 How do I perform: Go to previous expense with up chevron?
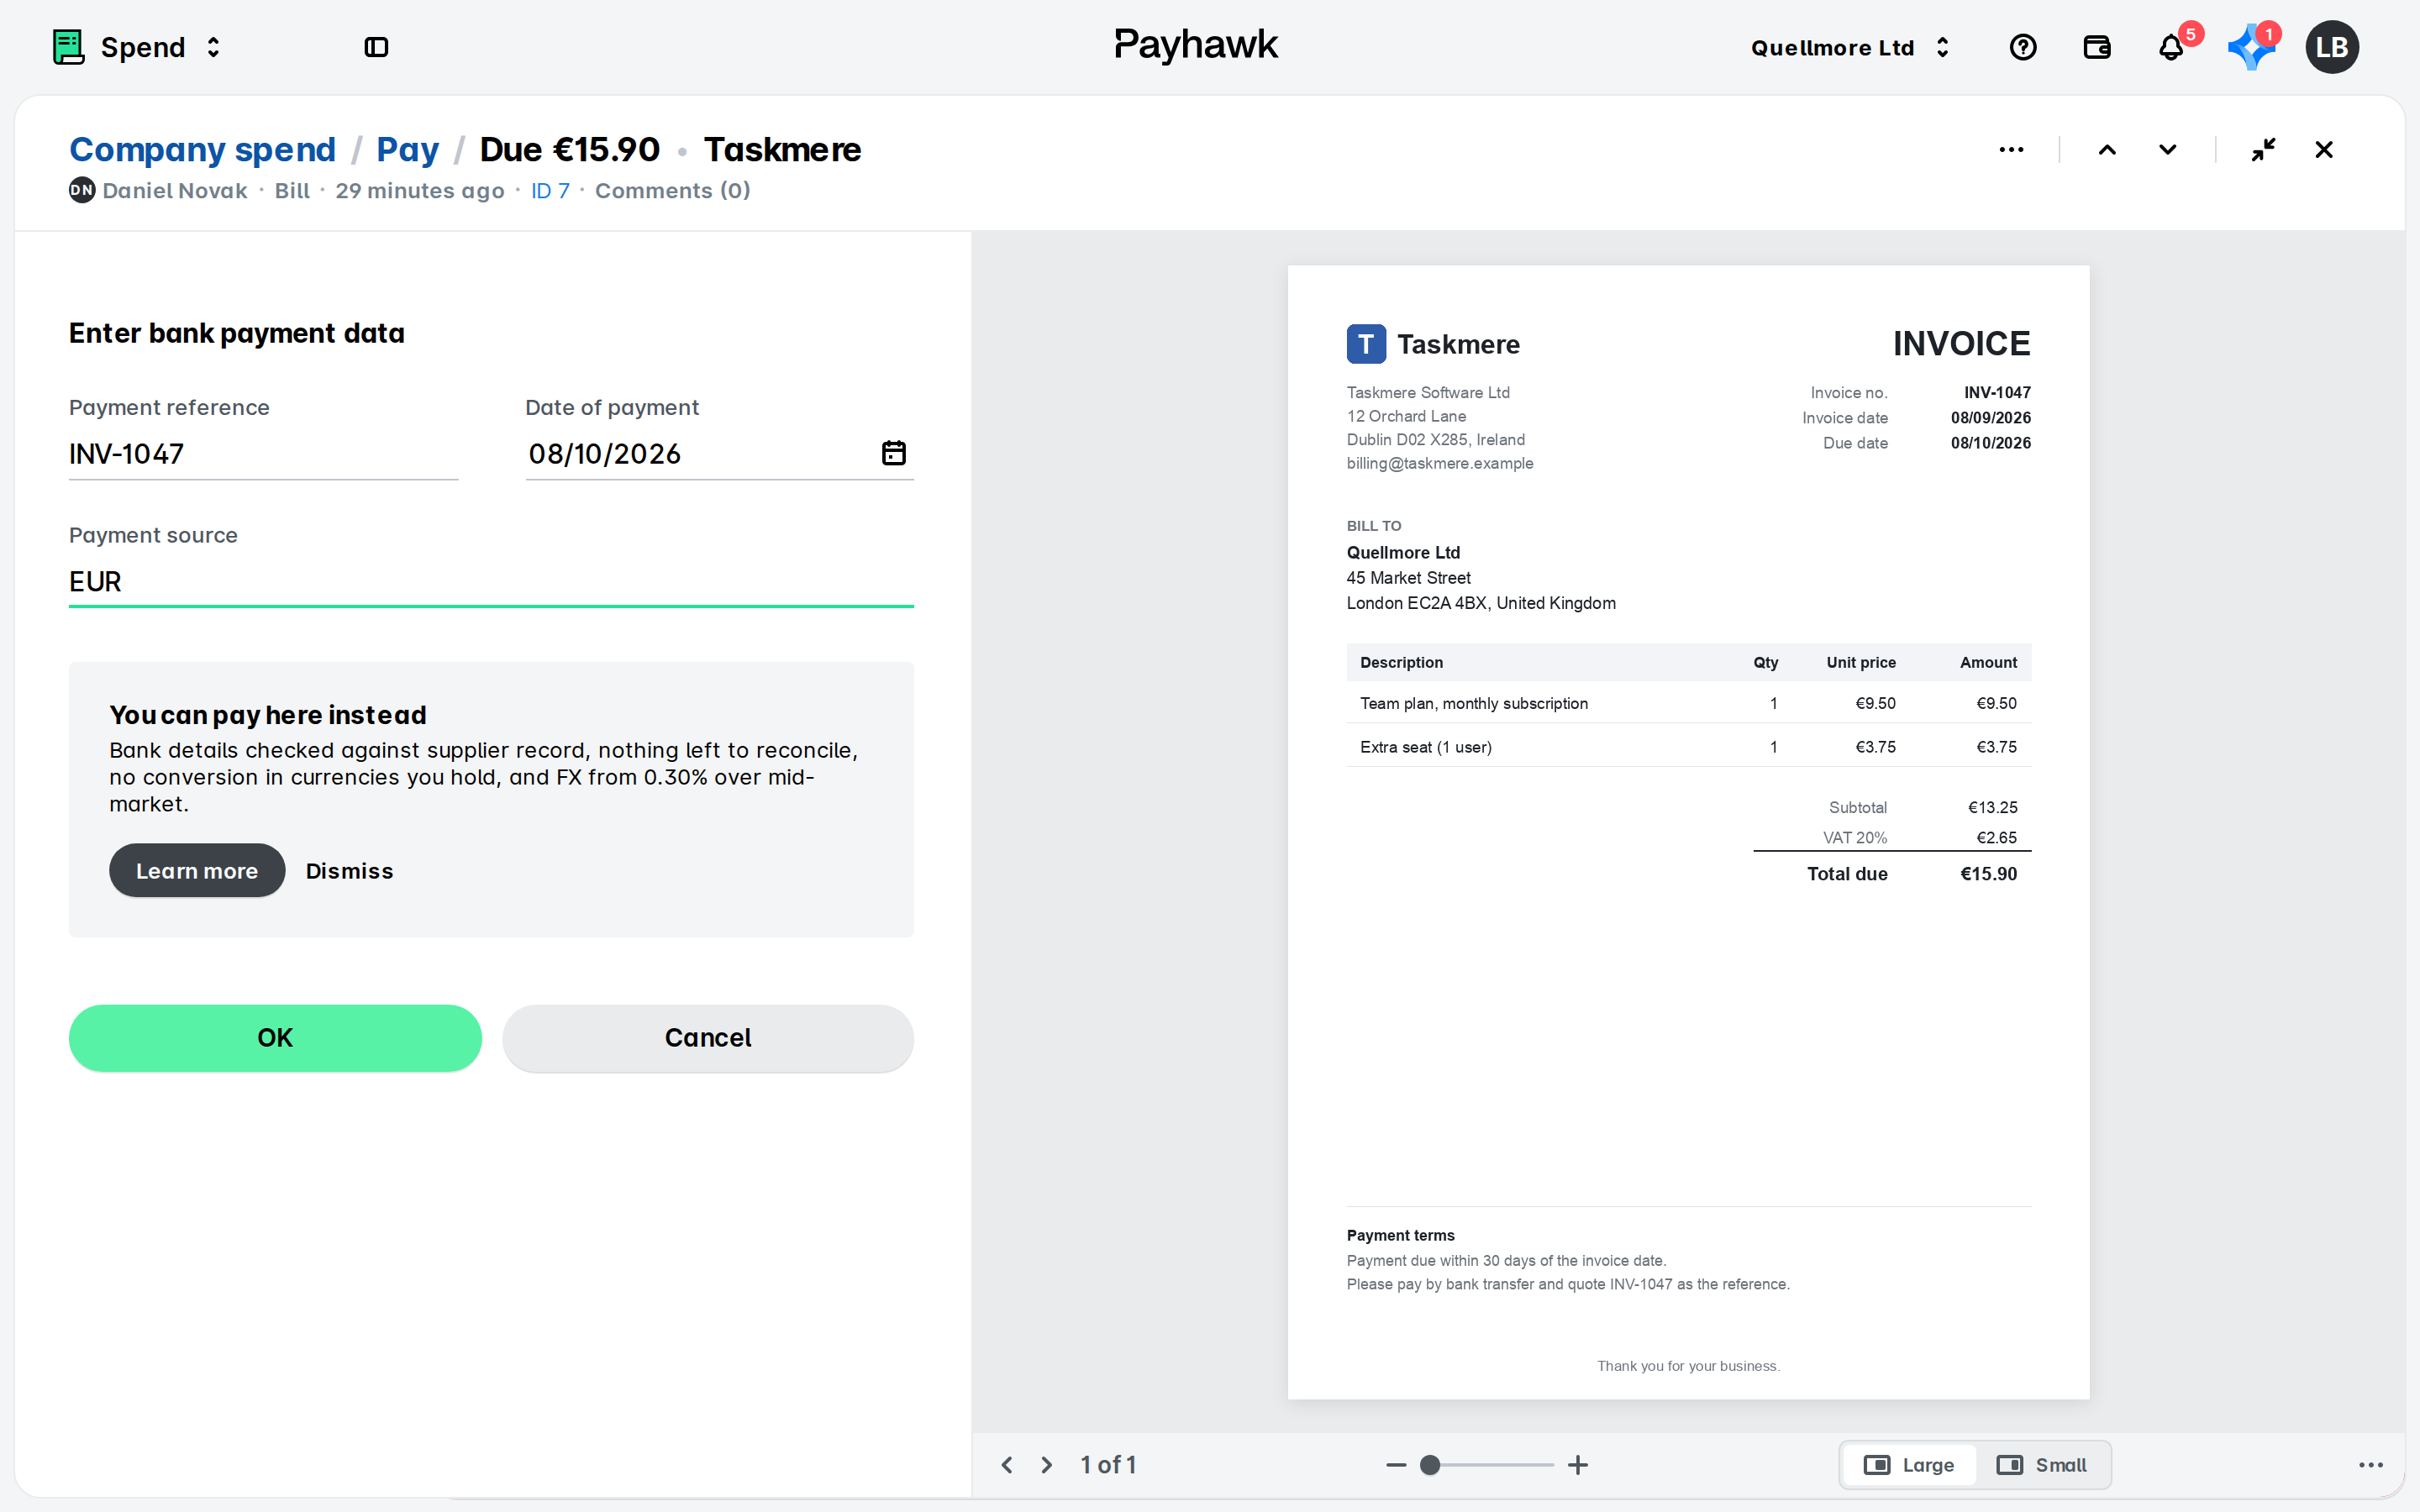pyautogui.click(x=2107, y=150)
